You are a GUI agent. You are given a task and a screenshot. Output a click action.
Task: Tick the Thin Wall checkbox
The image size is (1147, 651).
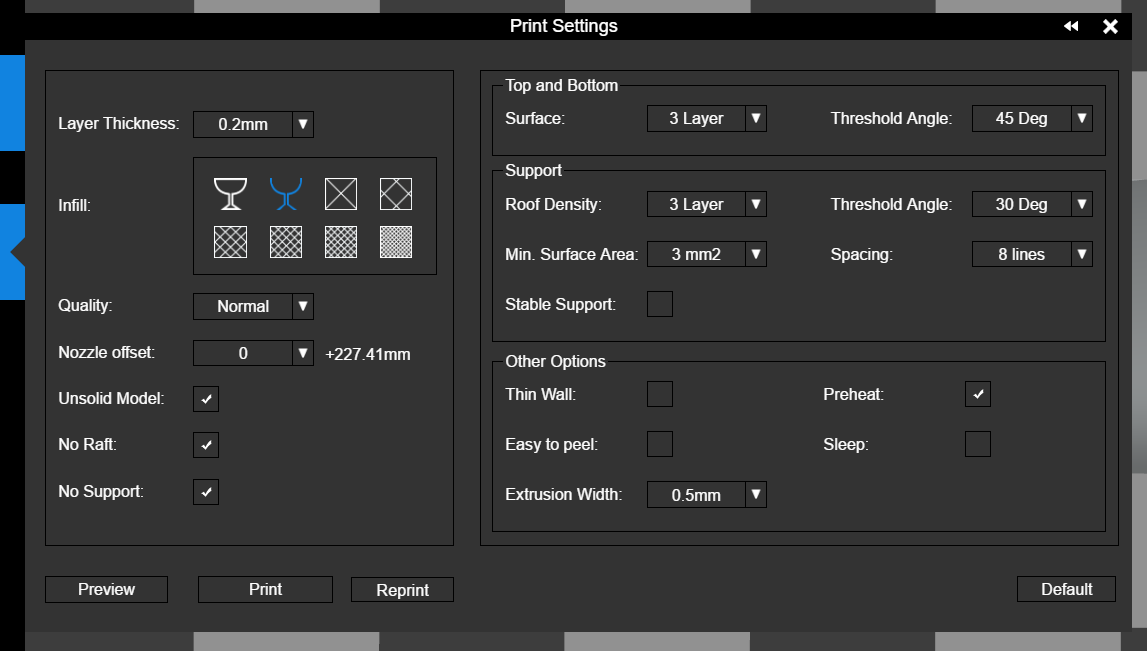tap(660, 394)
